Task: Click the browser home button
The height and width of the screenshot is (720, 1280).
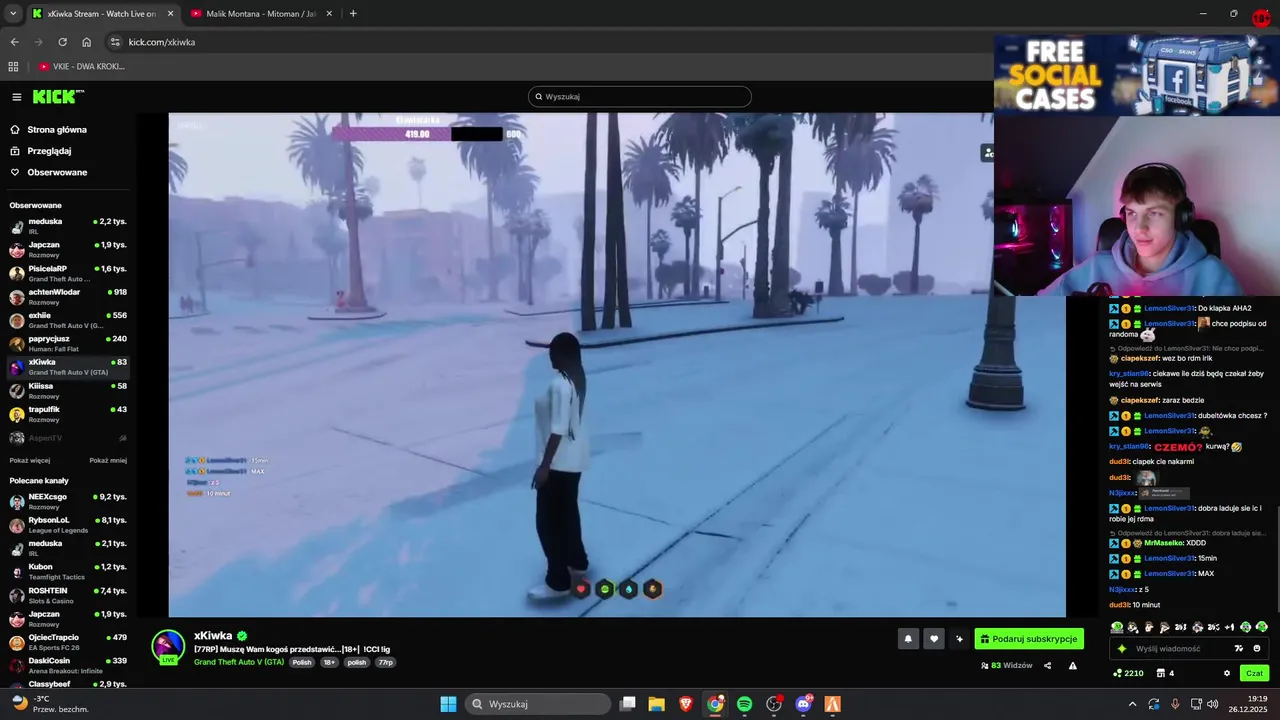Action: [x=86, y=42]
